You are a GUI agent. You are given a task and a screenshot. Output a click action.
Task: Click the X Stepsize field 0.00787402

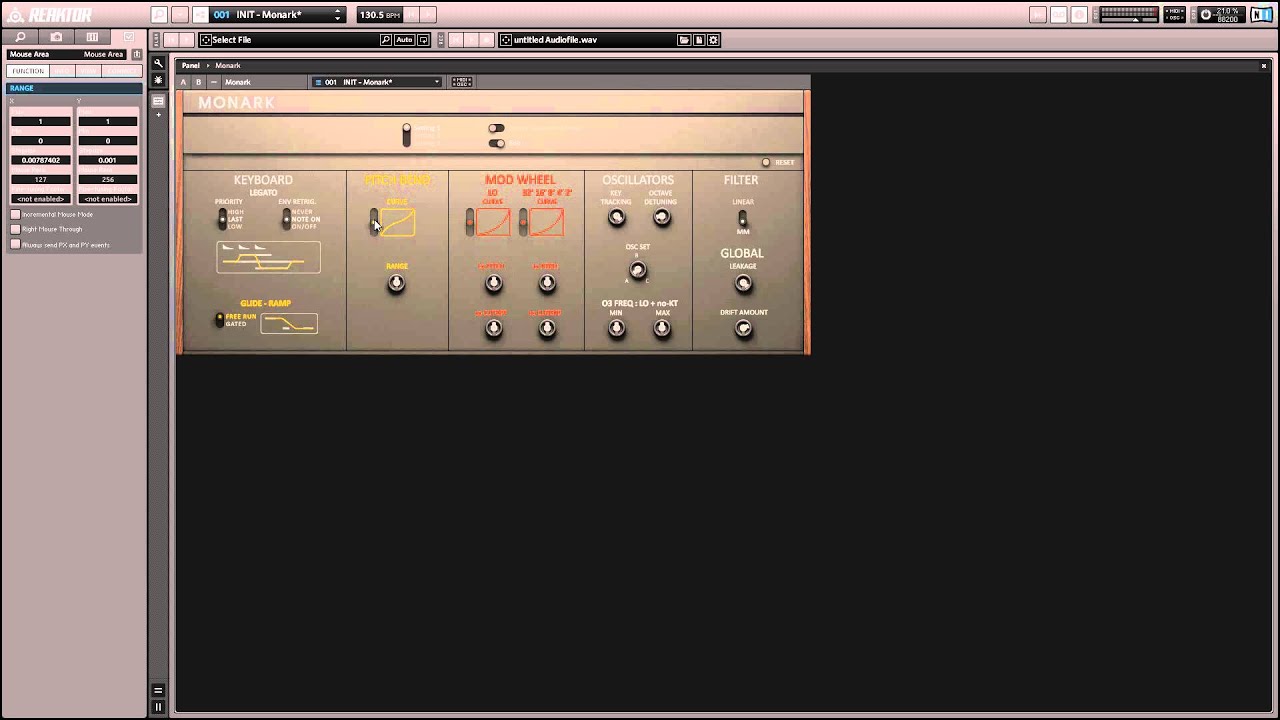click(41, 160)
